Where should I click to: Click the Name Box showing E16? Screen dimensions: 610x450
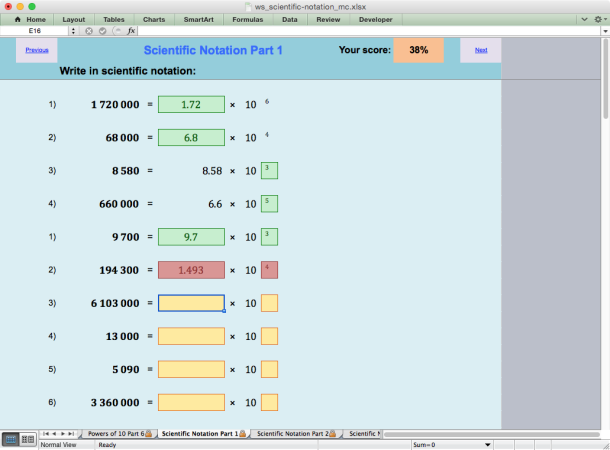click(x=35, y=31)
